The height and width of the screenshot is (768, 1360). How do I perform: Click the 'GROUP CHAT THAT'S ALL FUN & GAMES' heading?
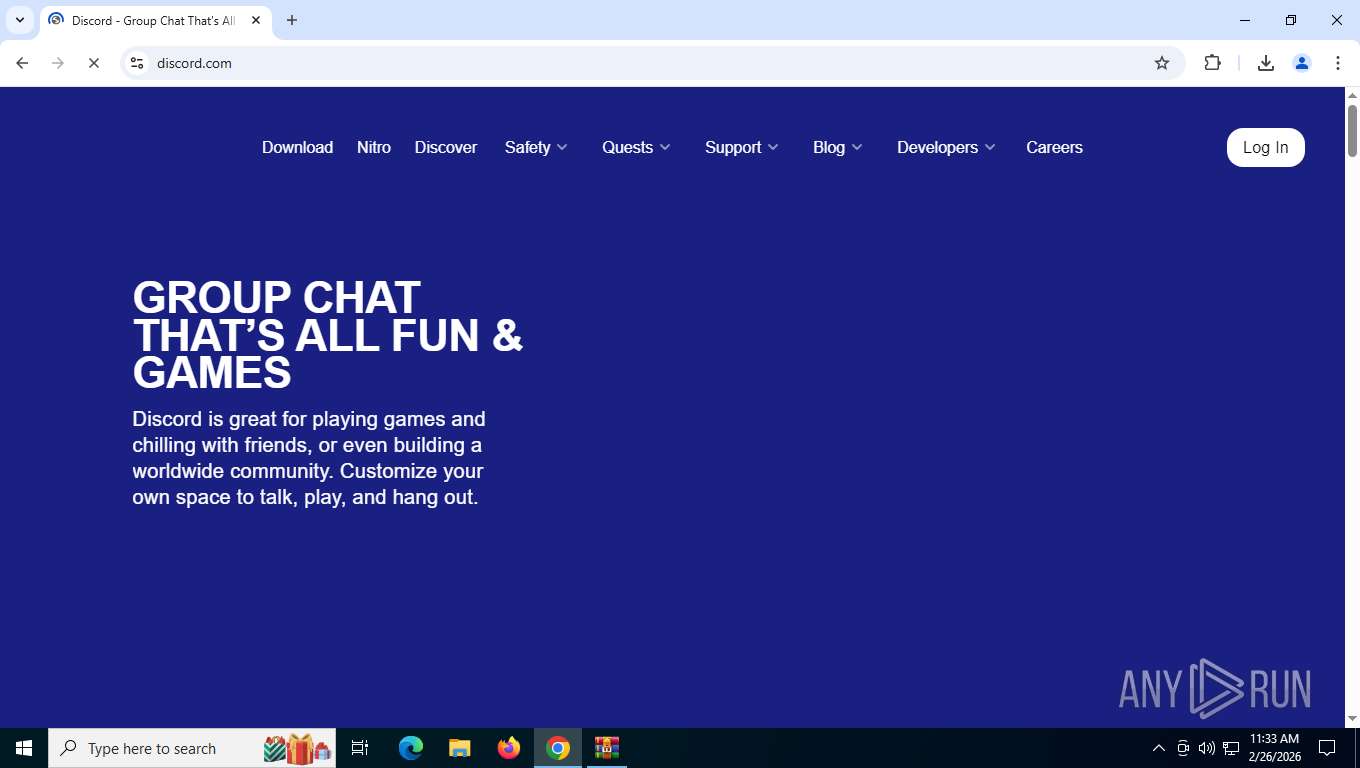click(328, 335)
